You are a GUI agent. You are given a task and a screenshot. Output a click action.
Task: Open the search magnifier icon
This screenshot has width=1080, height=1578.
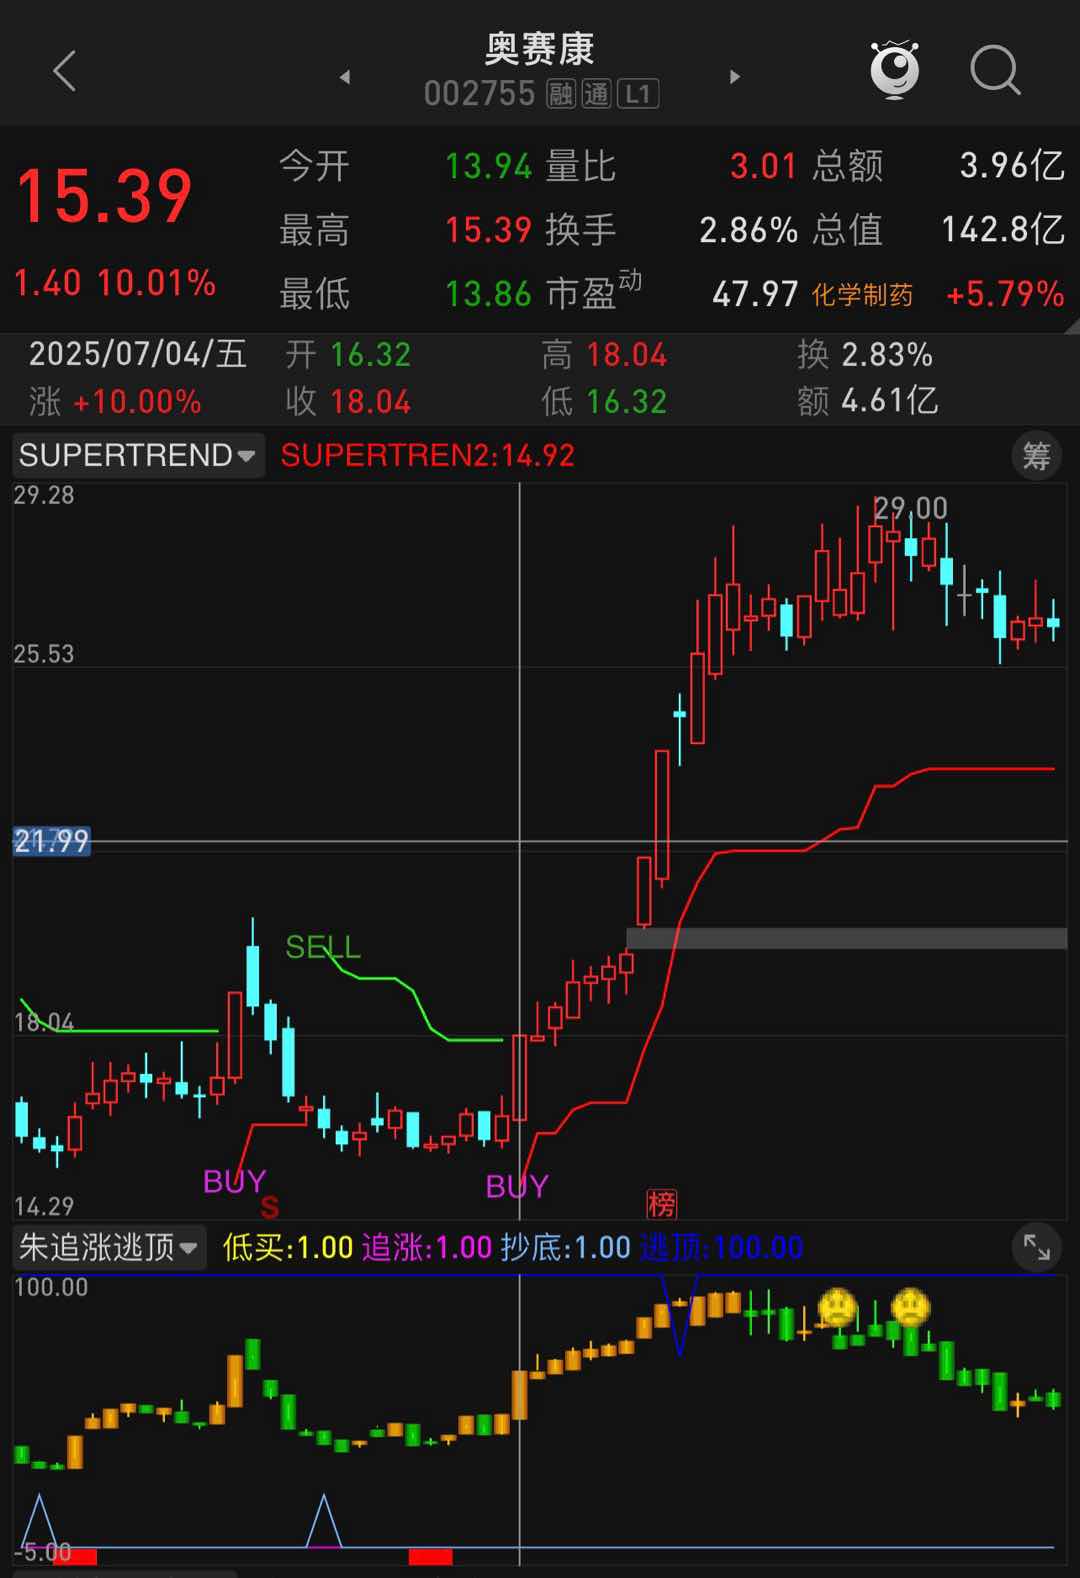tap(994, 71)
